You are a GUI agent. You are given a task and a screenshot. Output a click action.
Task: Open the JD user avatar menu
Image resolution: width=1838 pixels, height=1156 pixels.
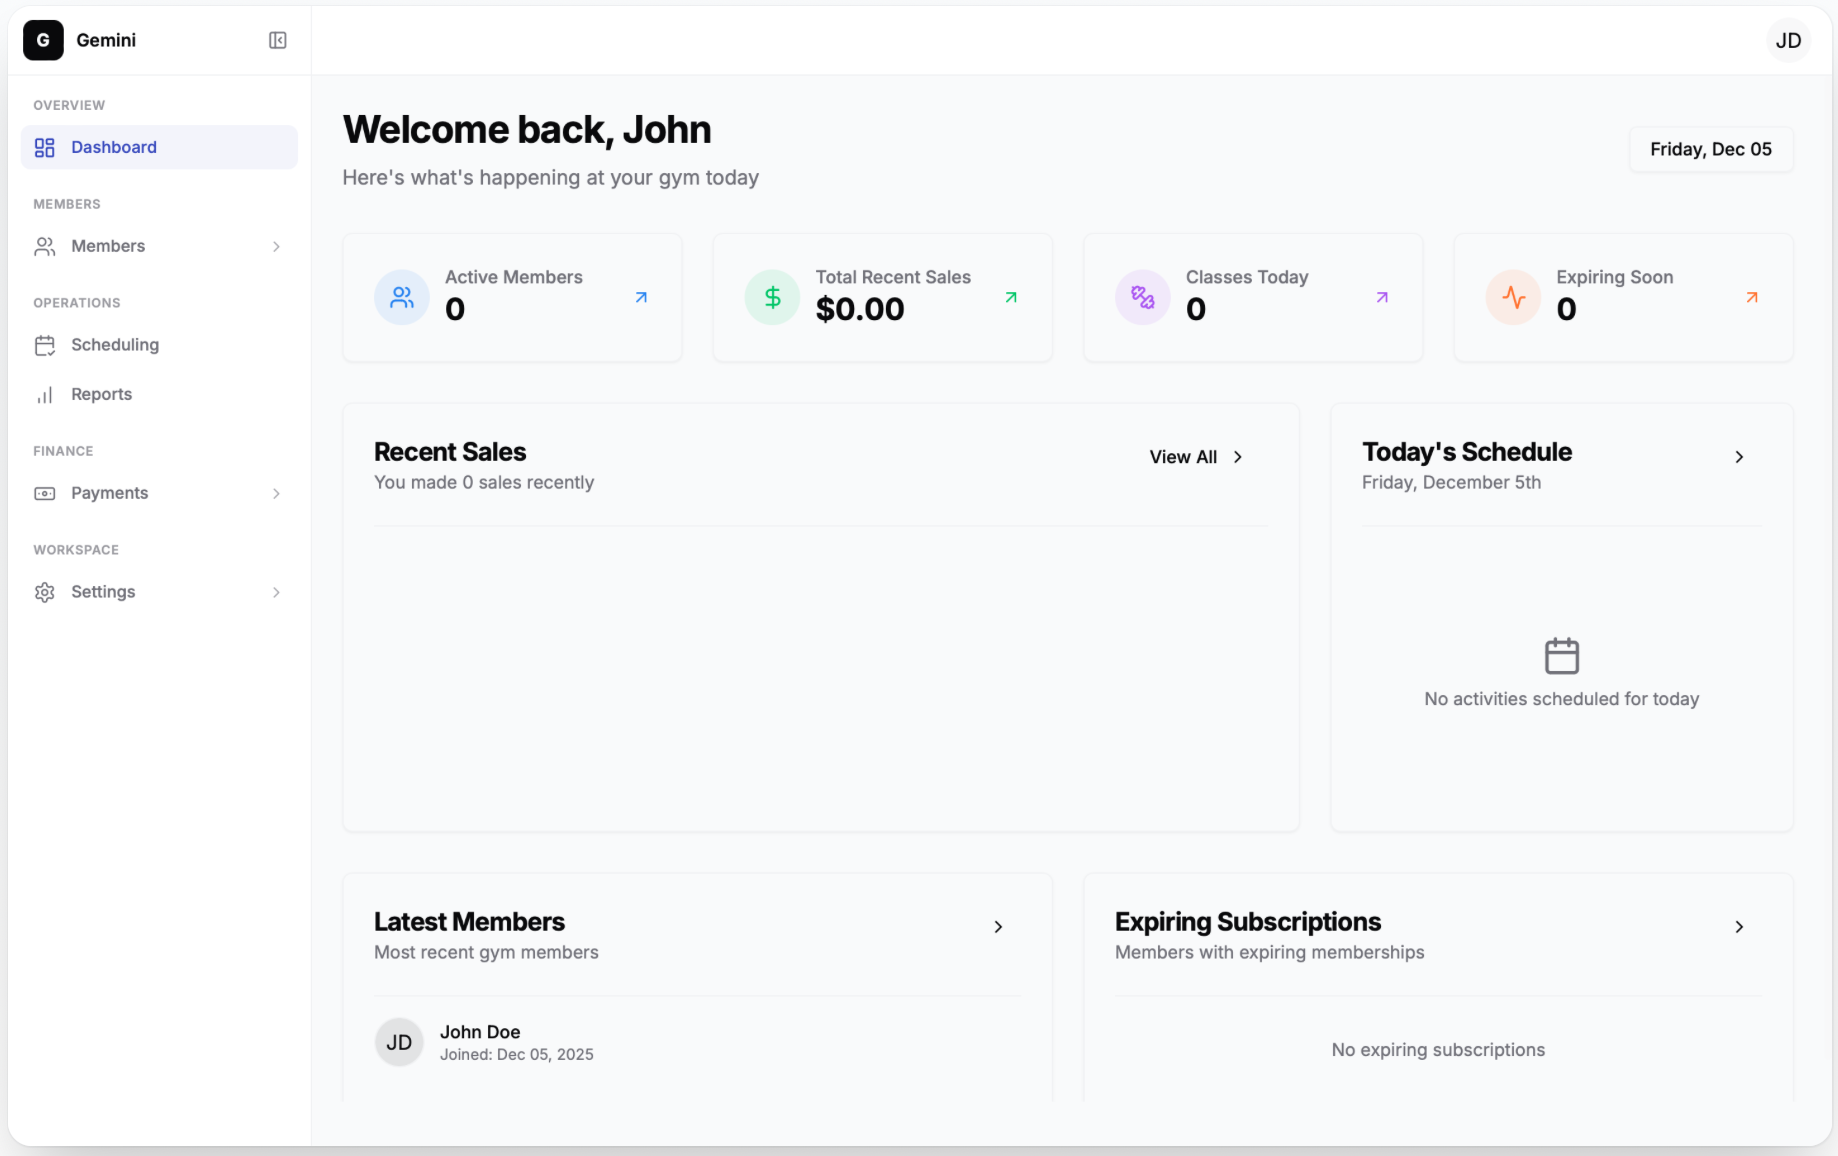(x=1787, y=40)
